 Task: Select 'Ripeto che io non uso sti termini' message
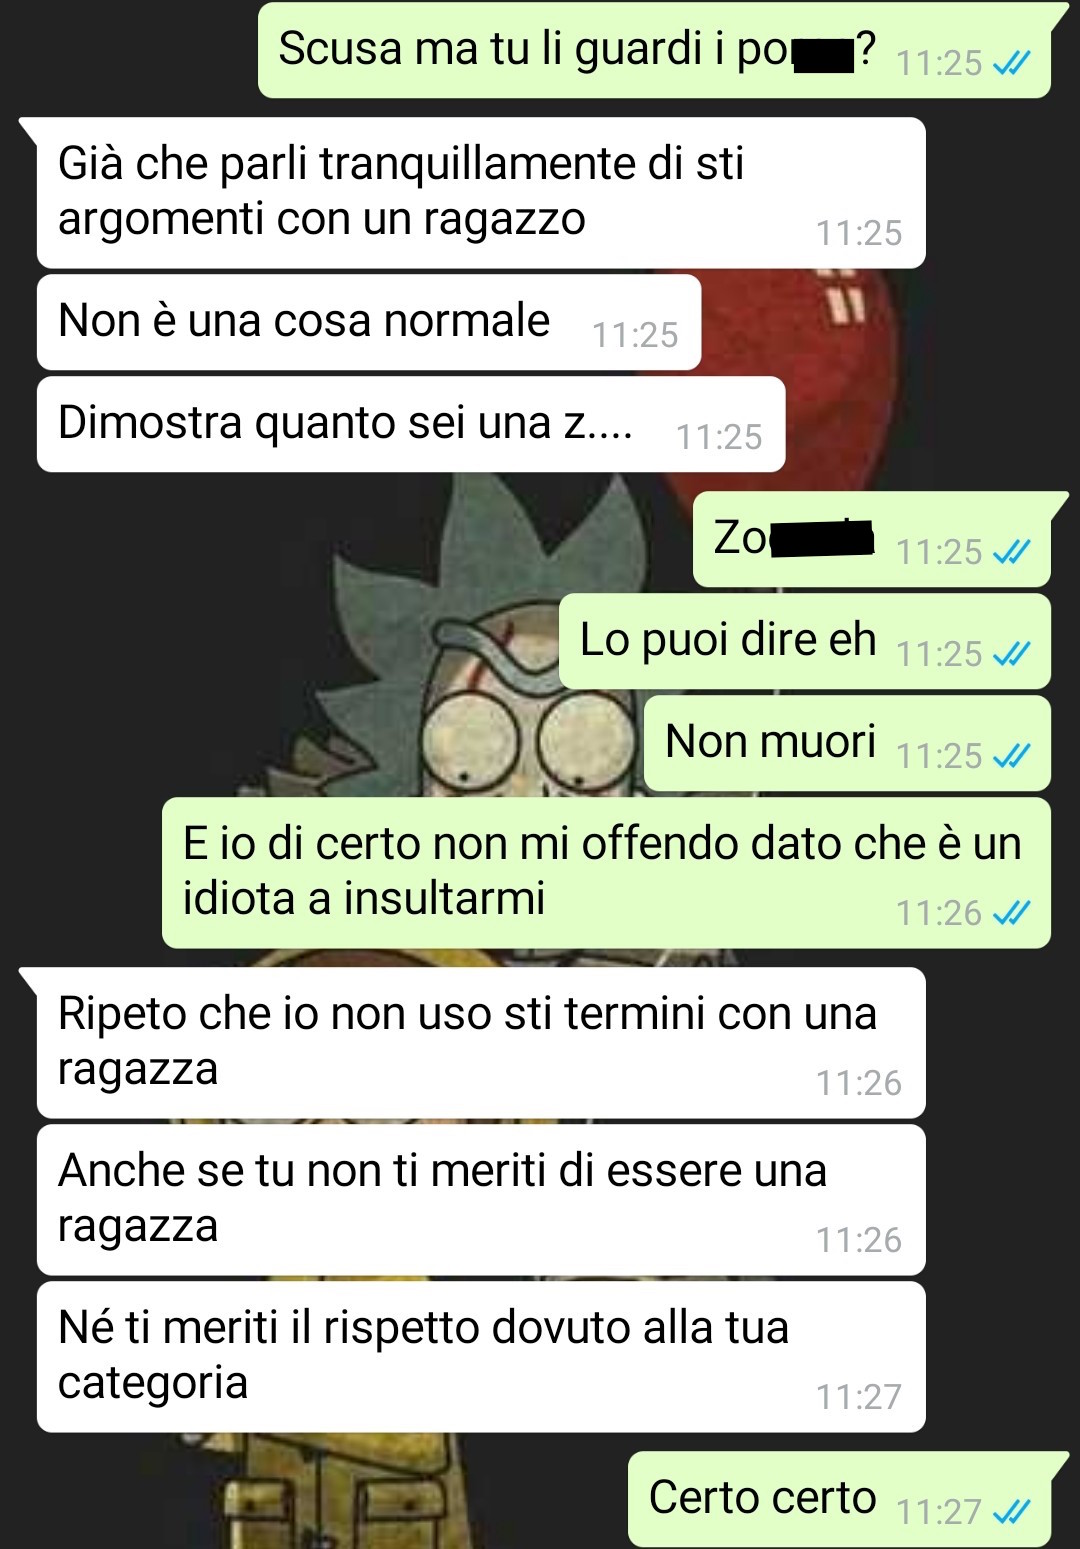pos(481,1043)
